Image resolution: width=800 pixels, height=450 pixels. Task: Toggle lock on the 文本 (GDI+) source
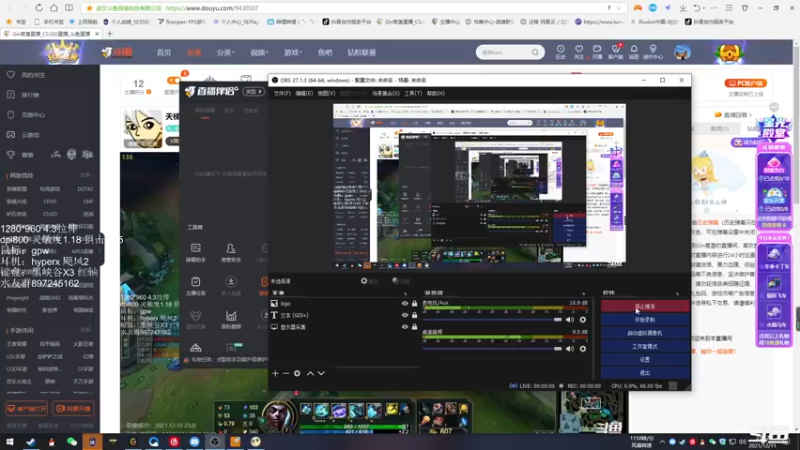[x=414, y=315]
